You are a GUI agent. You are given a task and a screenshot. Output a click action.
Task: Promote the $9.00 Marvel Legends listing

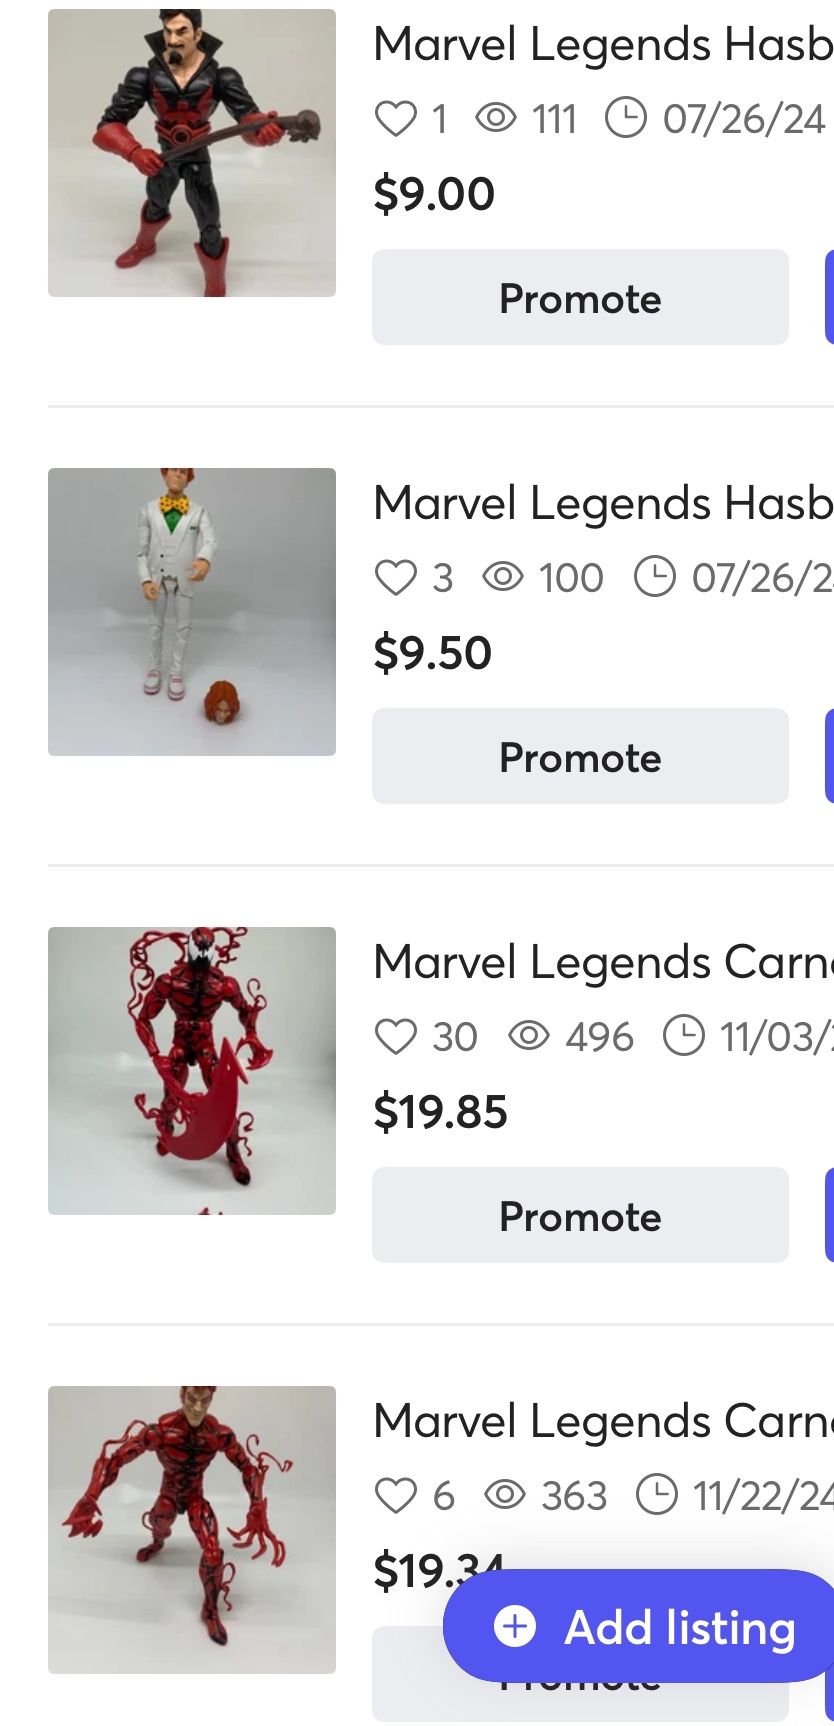pos(580,298)
